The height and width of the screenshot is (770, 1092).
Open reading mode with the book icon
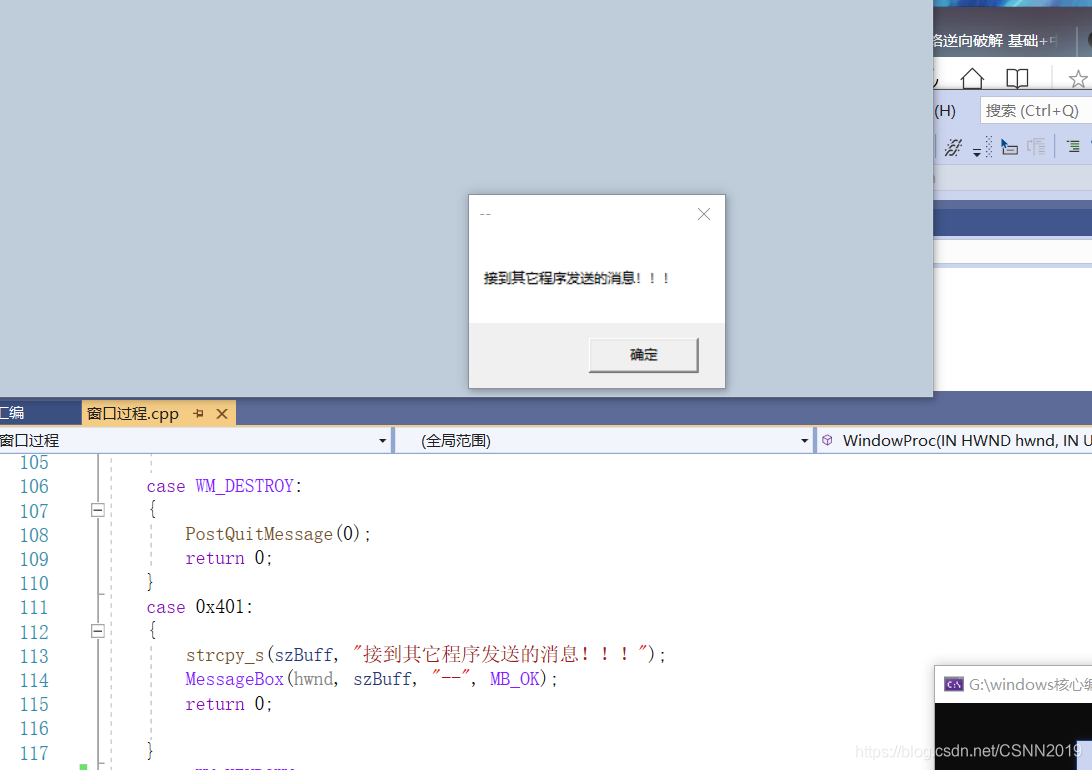(x=1017, y=77)
